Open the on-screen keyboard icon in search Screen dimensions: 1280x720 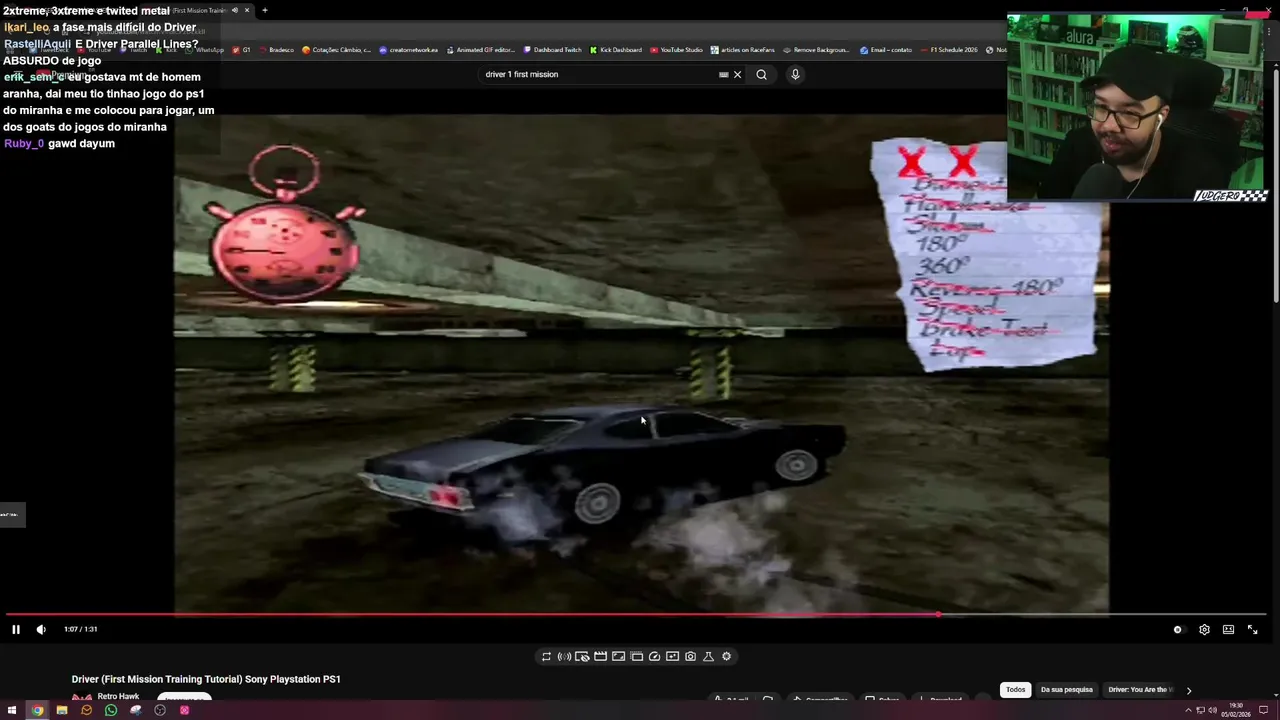coord(723,74)
